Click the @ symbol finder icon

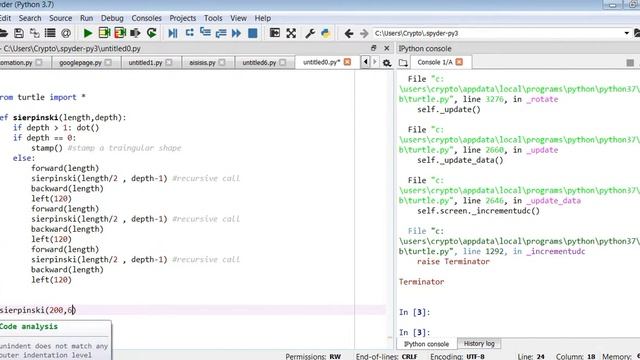tap(66, 33)
